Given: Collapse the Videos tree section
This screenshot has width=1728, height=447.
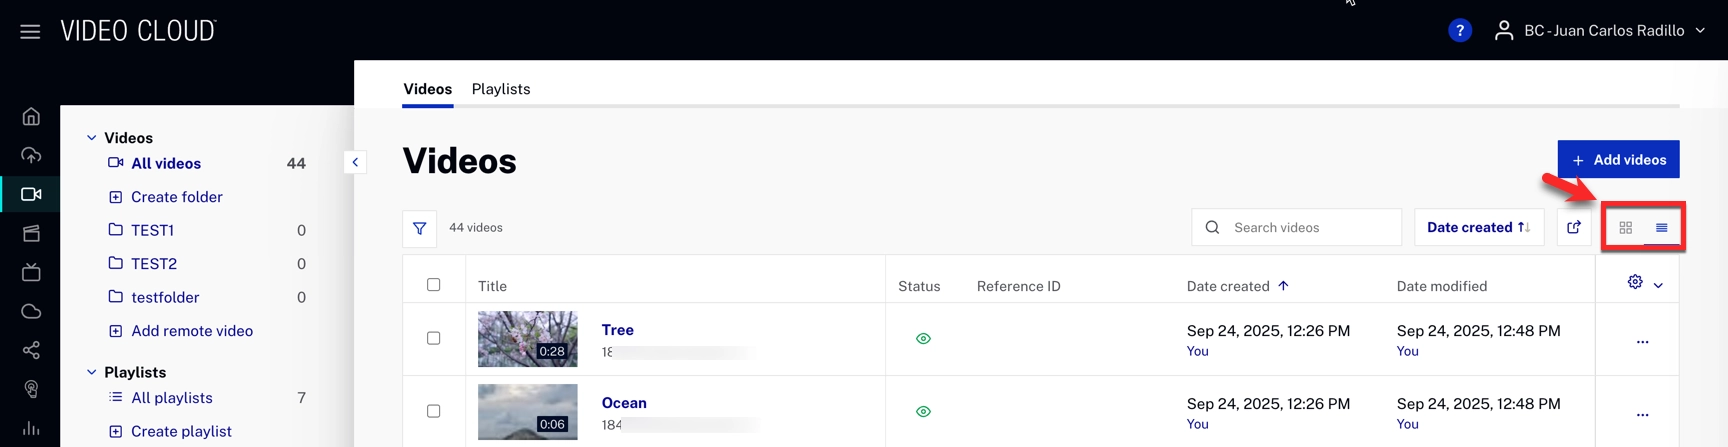Looking at the screenshot, I should click(x=92, y=138).
